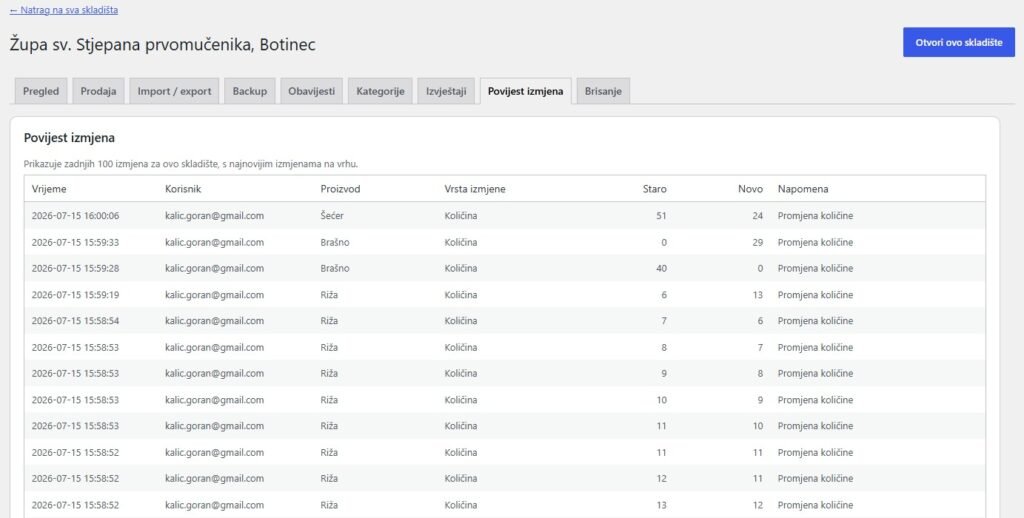
Task: Click Brašno in the 15:59:28 row
Action: coord(335,268)
